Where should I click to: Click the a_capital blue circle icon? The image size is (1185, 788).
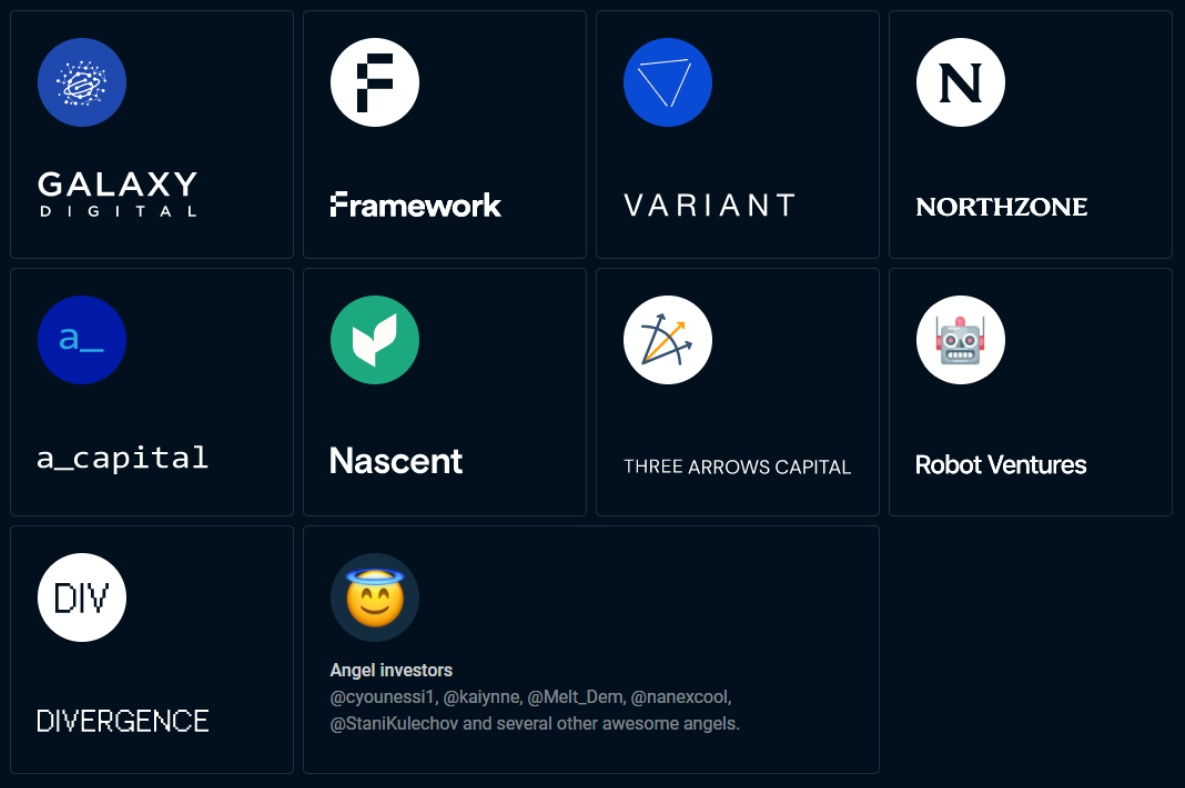click(x=82, y=340)
